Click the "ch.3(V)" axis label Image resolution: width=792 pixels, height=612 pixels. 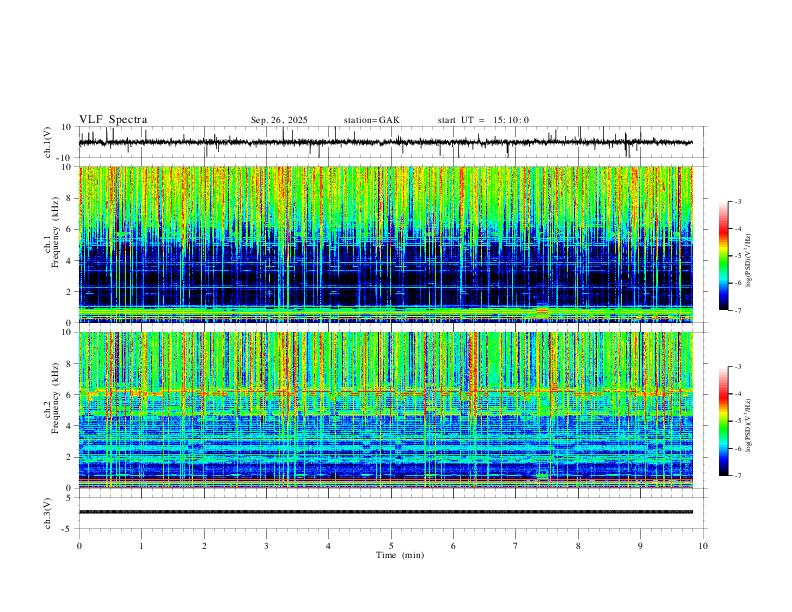48,513
